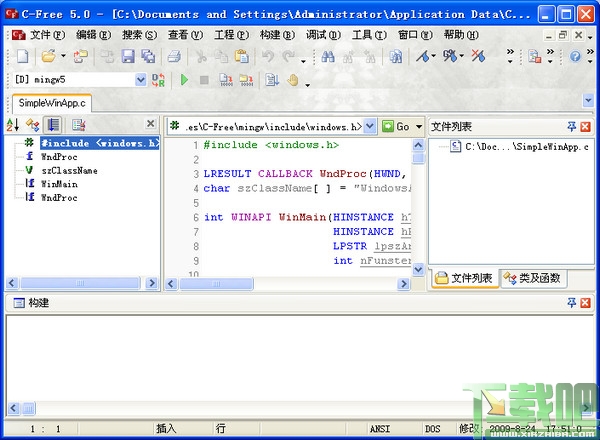Click the debug/release switch icon
Image resolution: width=600 pixels, height=440 pixels.
tap(158, 80)
